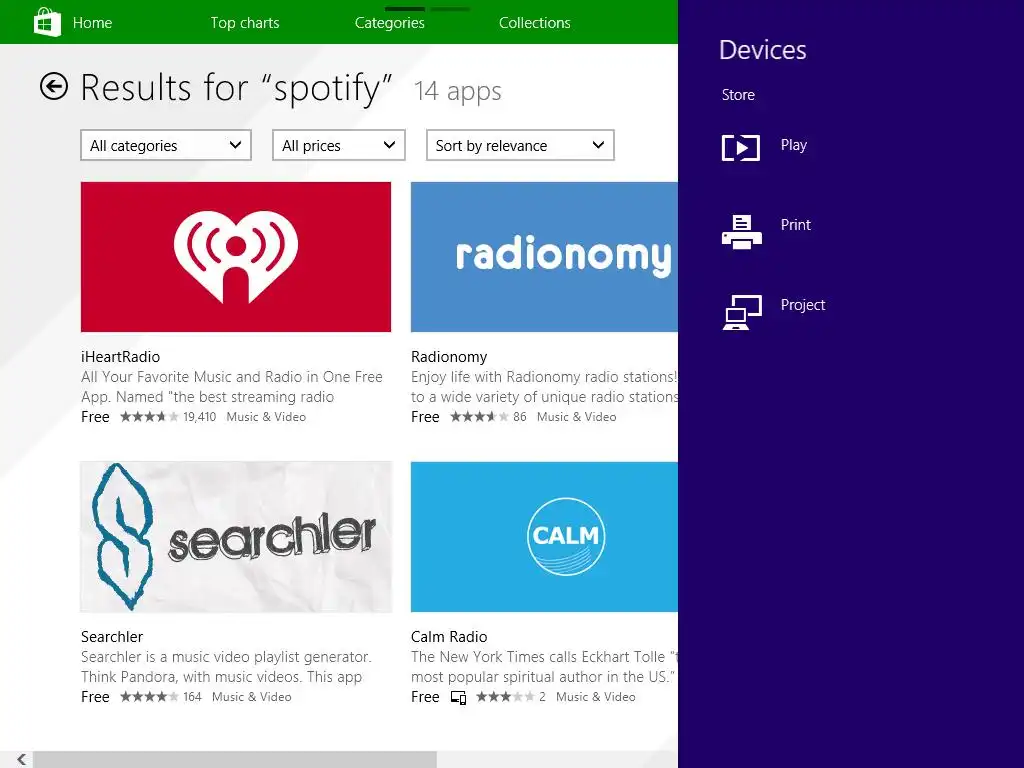Open the Sort by relevance dropdown

[520, 145]
